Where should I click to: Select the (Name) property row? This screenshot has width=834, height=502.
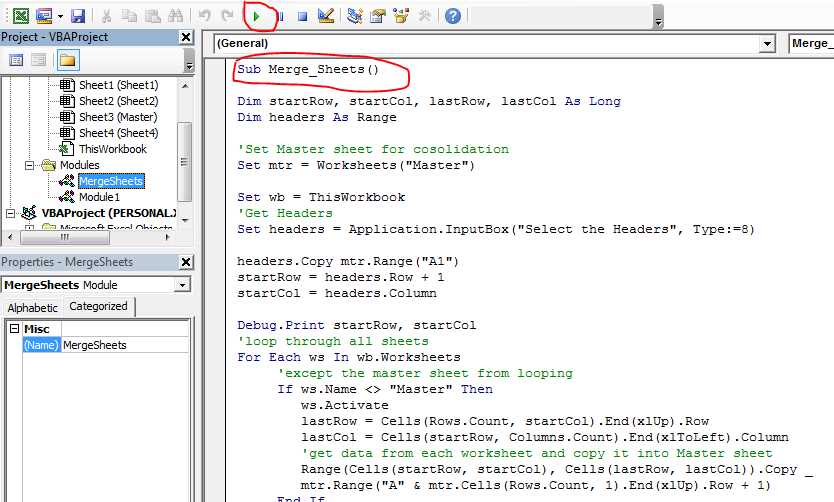(x=41, y=345)
